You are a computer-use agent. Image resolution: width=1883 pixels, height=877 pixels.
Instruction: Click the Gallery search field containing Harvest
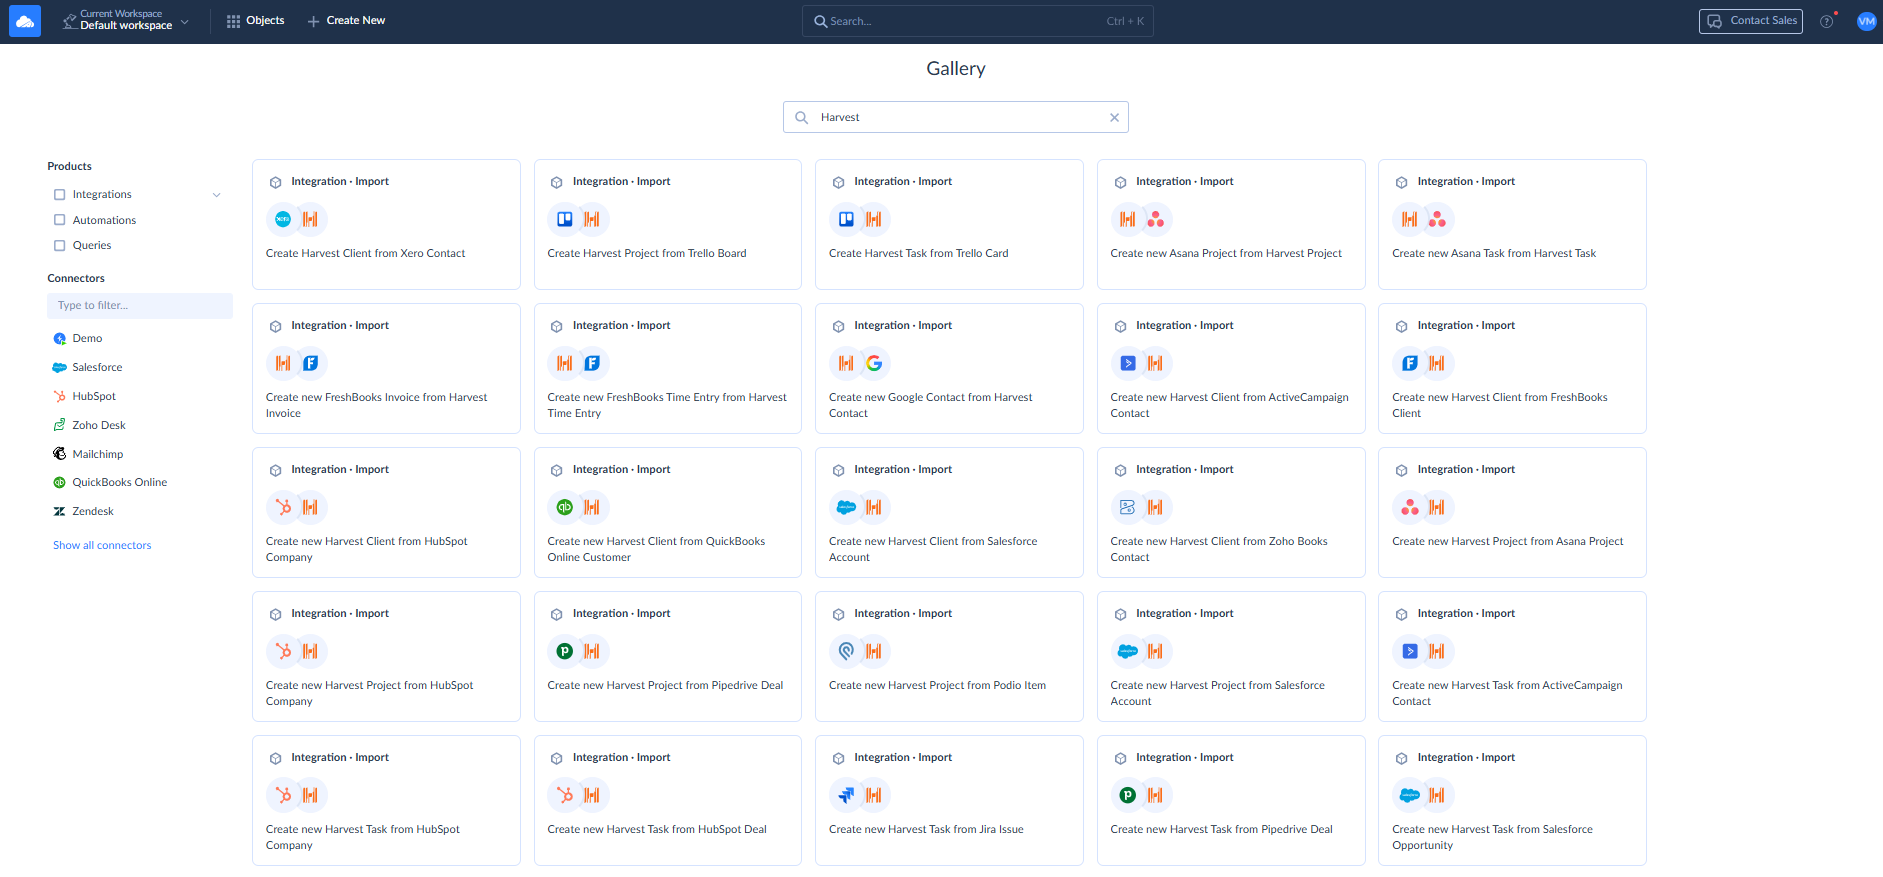click(x=955, y=118)
